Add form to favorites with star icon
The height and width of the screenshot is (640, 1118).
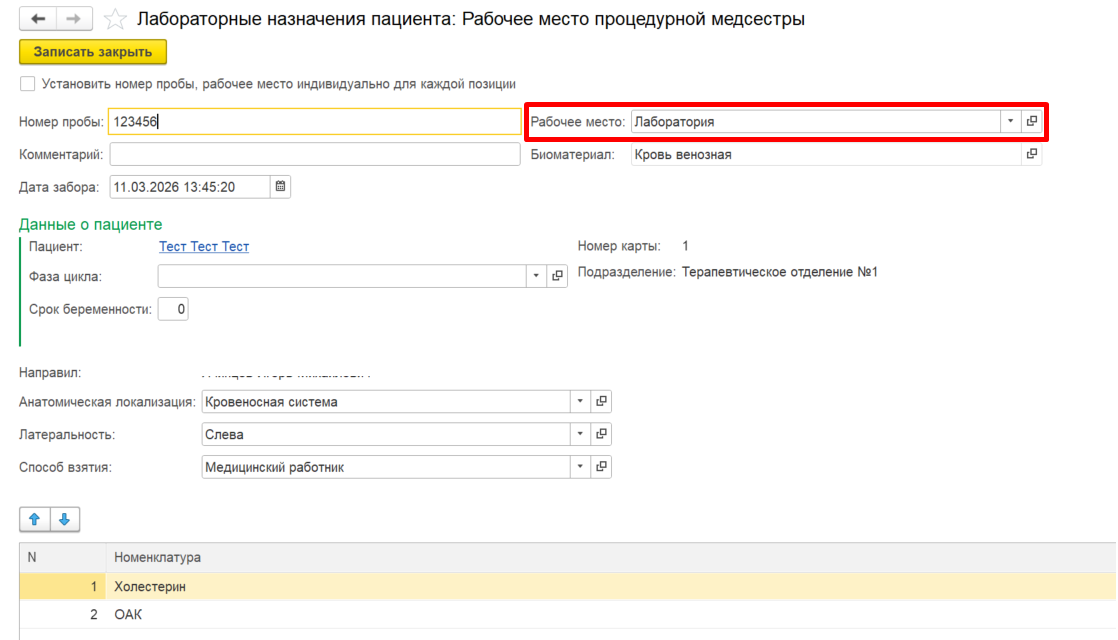tap(116, 19)
